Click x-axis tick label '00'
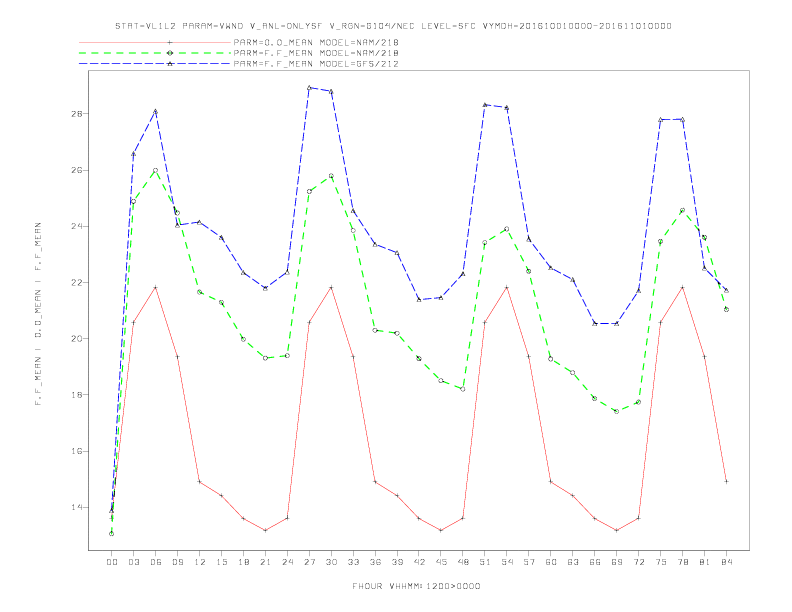This screenshot has width=792, height=612. click(112, 562)
